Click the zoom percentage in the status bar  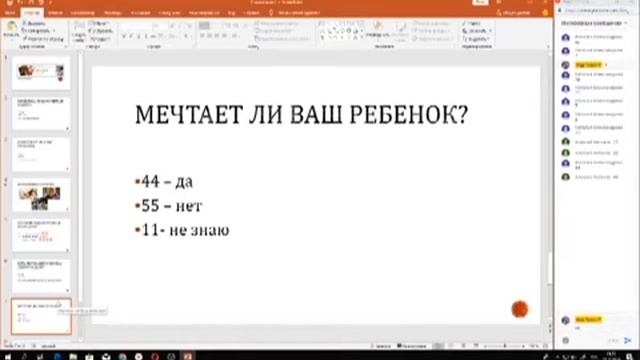pyautogui.click(x=533, y=346)
